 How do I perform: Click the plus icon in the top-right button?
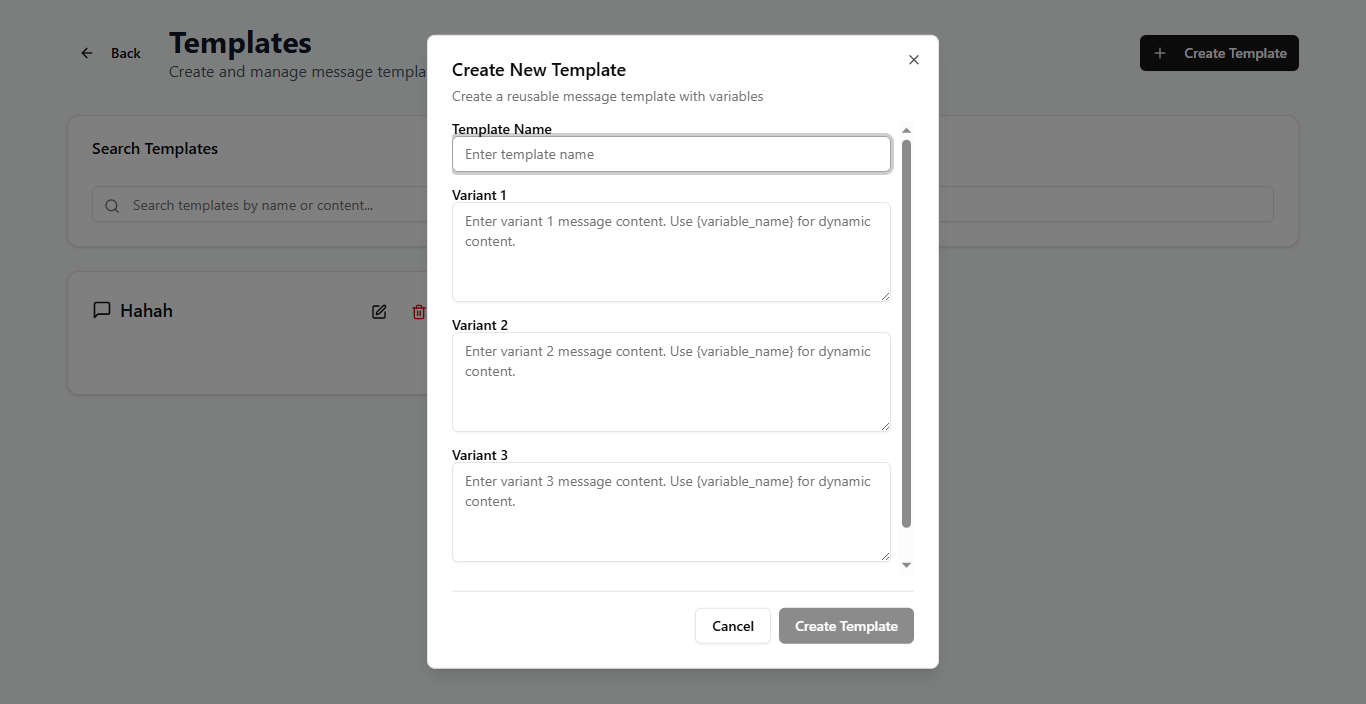(1160, 53)
